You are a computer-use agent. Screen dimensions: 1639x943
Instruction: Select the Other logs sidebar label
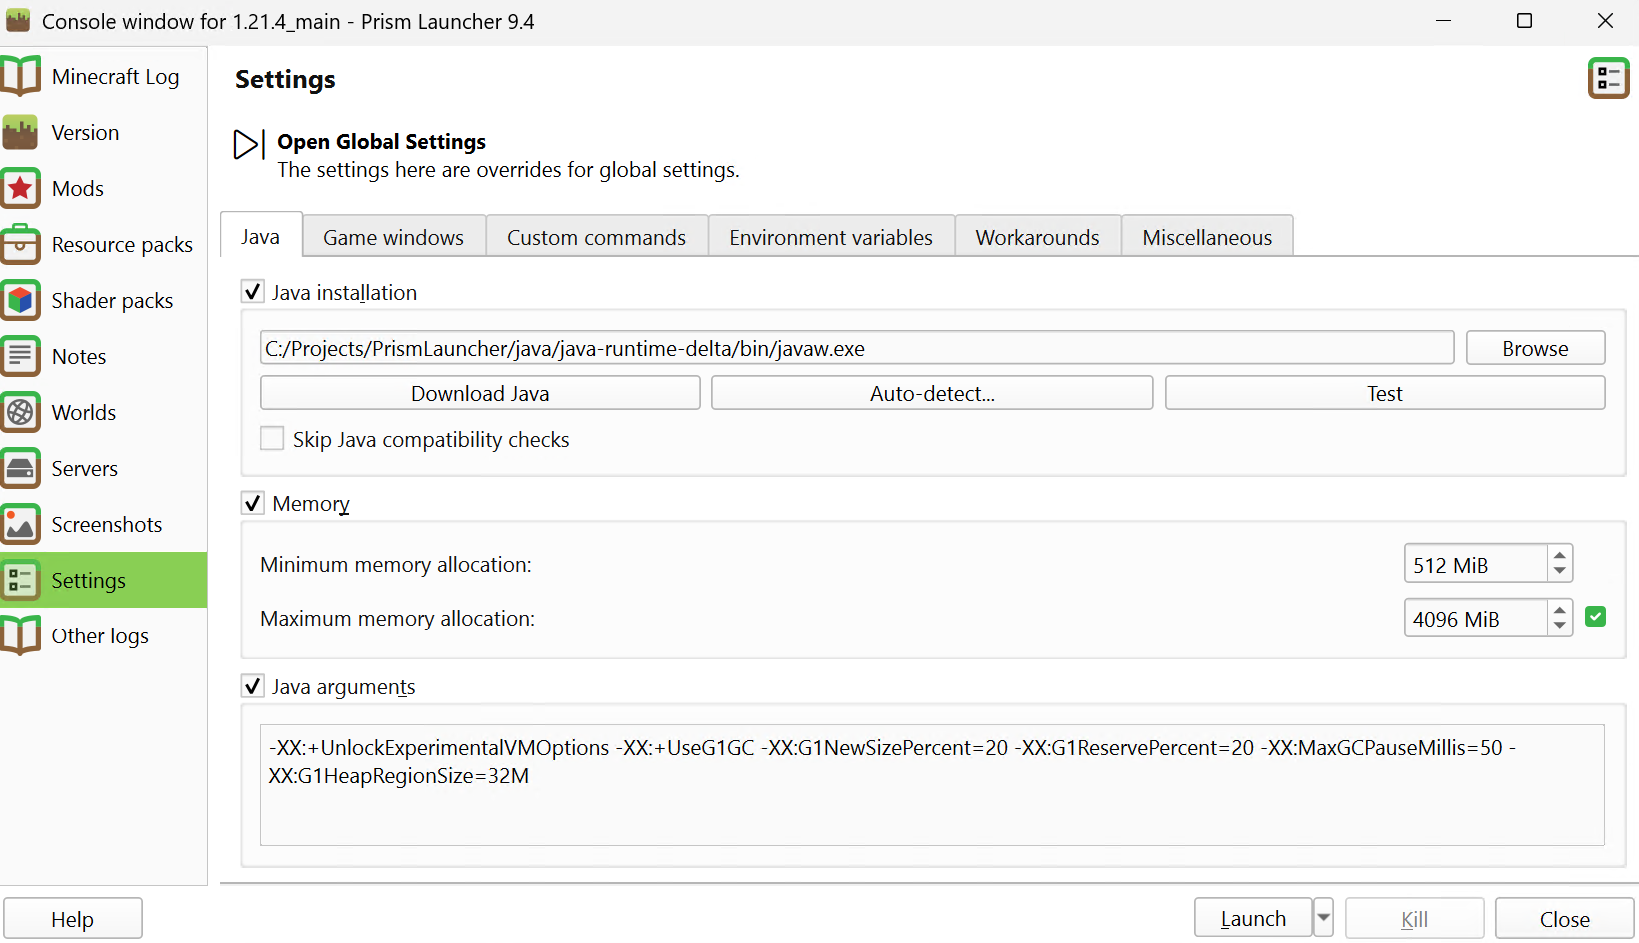pos(100,636)
